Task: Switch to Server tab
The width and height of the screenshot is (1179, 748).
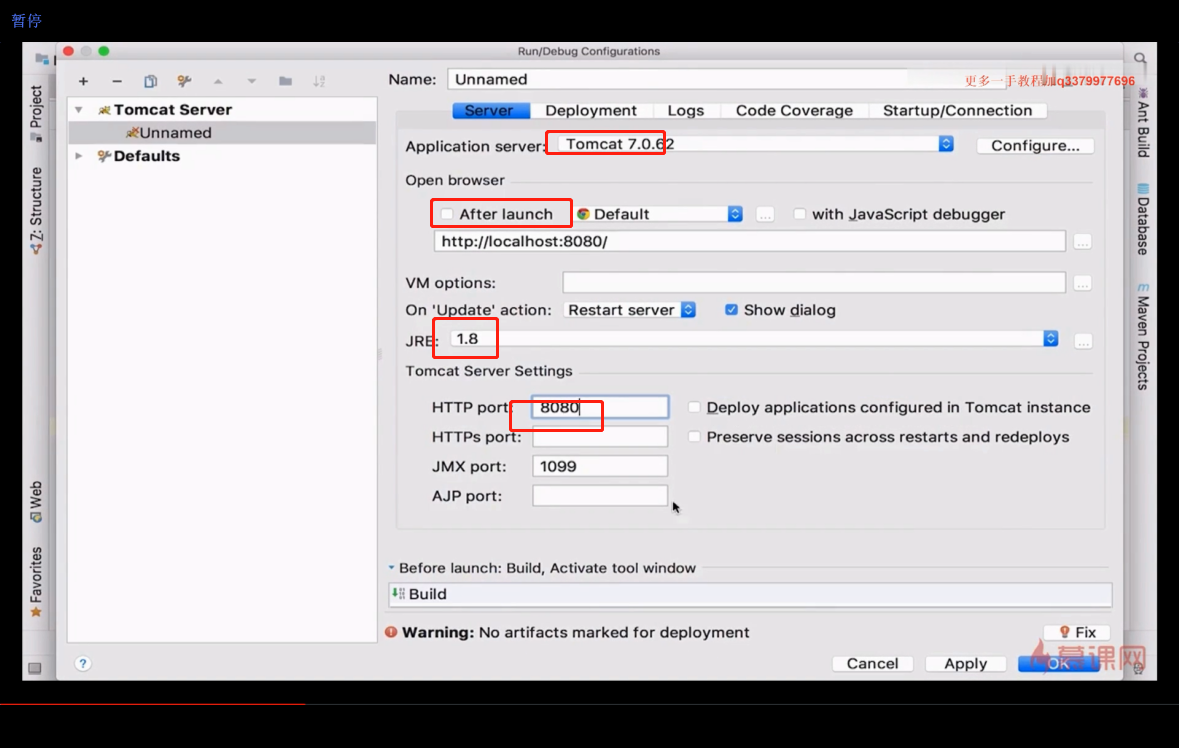Action: (x=489, y=111)
